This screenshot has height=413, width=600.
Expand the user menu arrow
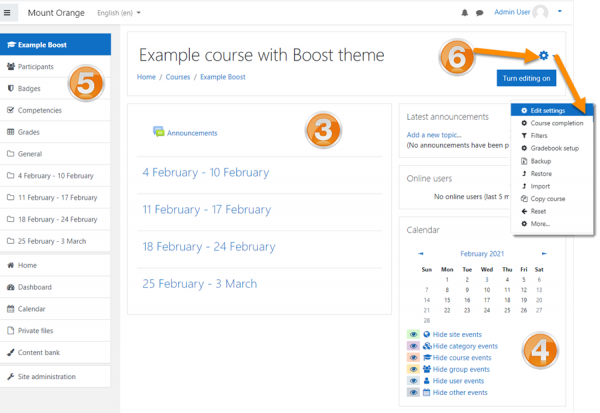coord(560,12)
